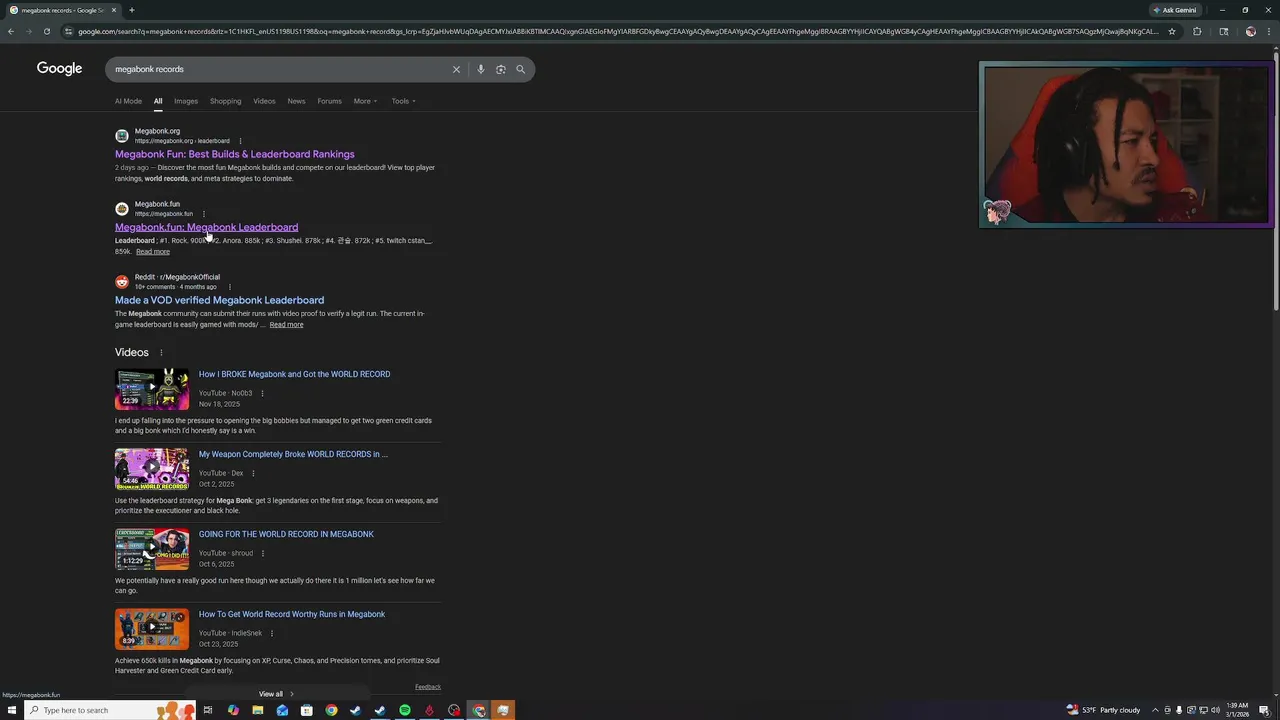Switch to the Videos tab
Viewport: 1280px width, 720px height.
[264, 101]
